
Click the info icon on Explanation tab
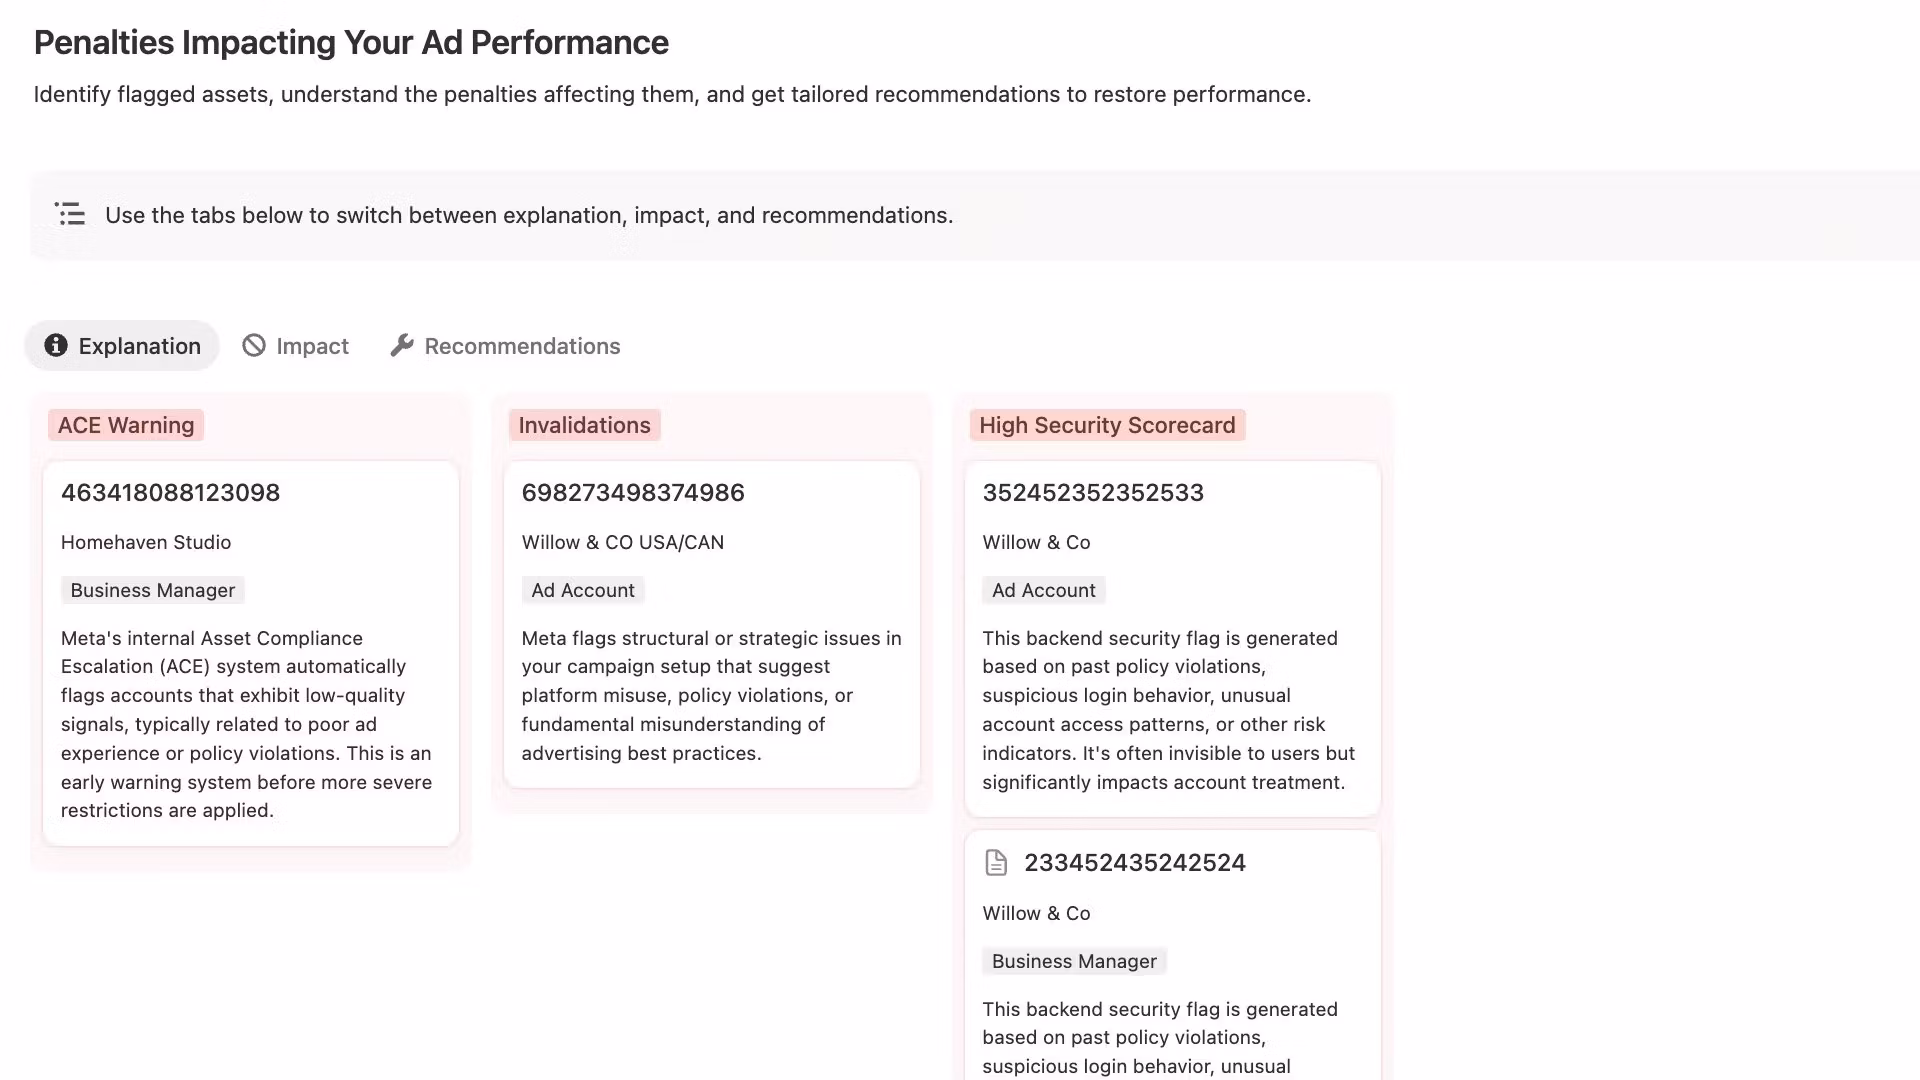tap(56, 345)
